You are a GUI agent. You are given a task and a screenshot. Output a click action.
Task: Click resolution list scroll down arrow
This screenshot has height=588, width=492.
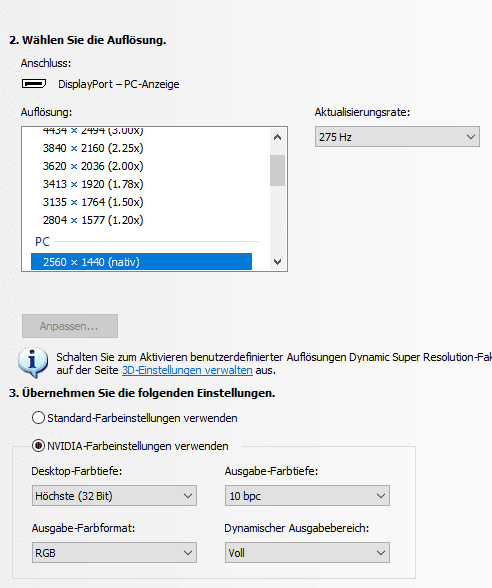point(278,262)
